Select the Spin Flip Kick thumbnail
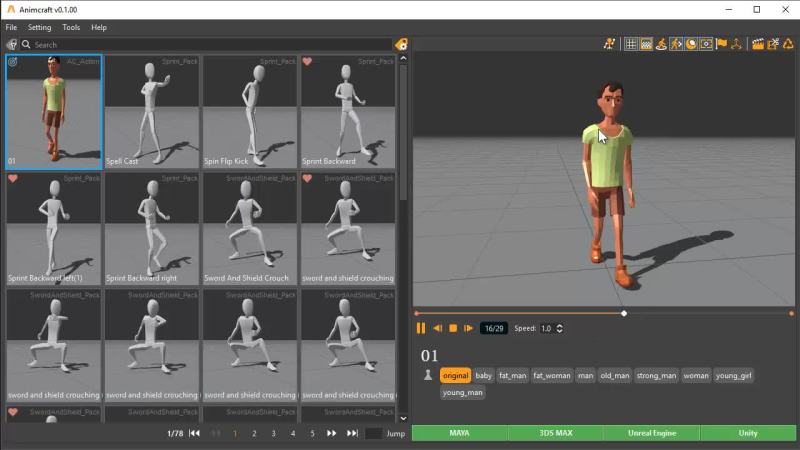Screen dimensions: 800x450 point(249,112)
